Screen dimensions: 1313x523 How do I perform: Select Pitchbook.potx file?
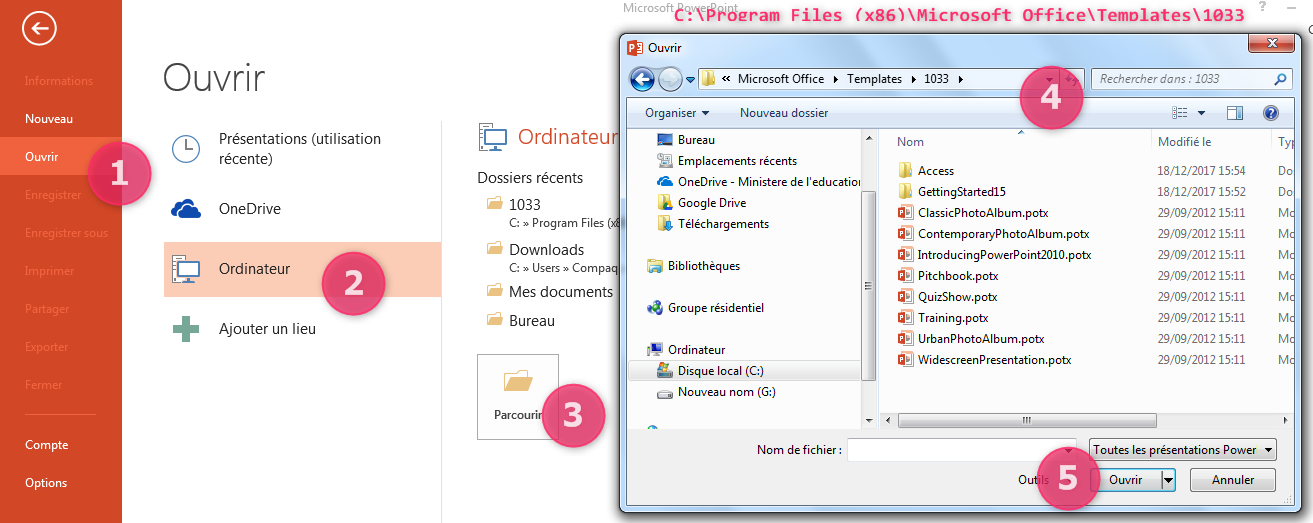[x=958, y=276]
